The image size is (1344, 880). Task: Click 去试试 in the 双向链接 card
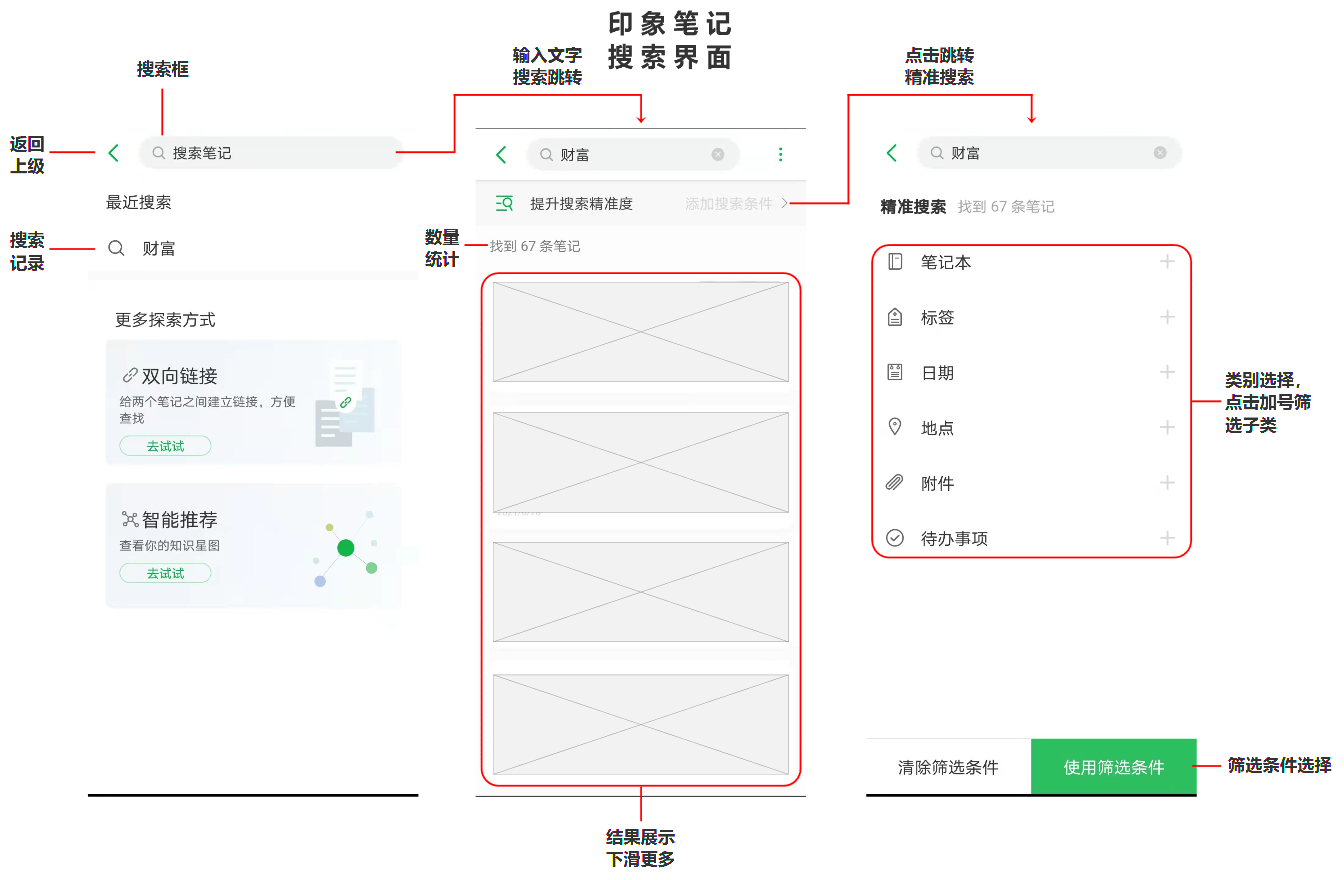click(x=165, y=447)
